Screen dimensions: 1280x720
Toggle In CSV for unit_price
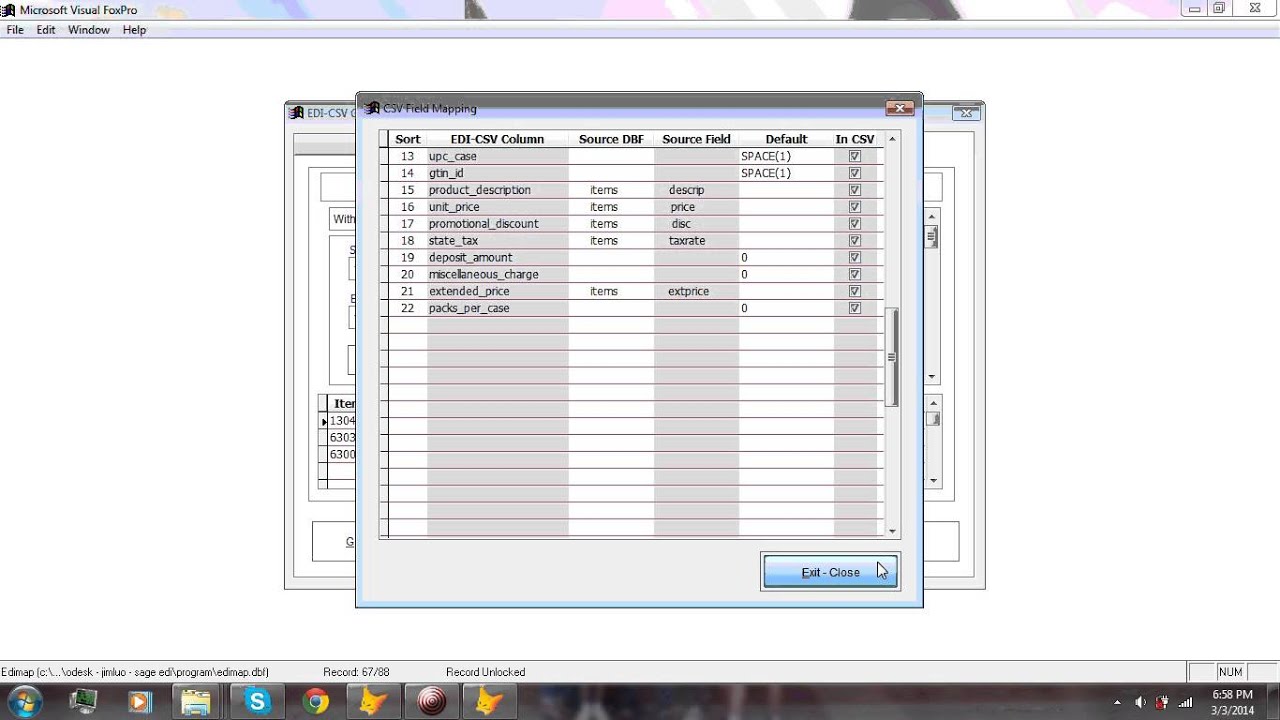[x=855, y=207]
